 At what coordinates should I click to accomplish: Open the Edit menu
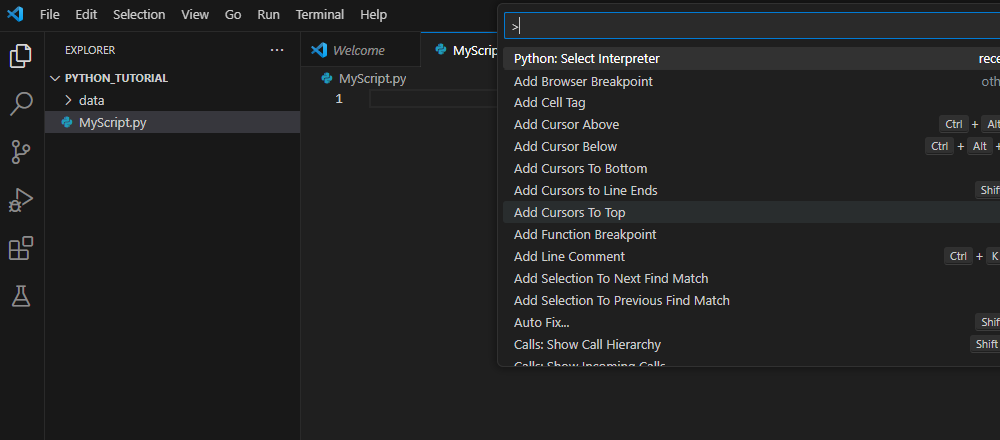[x=86, y=14]
